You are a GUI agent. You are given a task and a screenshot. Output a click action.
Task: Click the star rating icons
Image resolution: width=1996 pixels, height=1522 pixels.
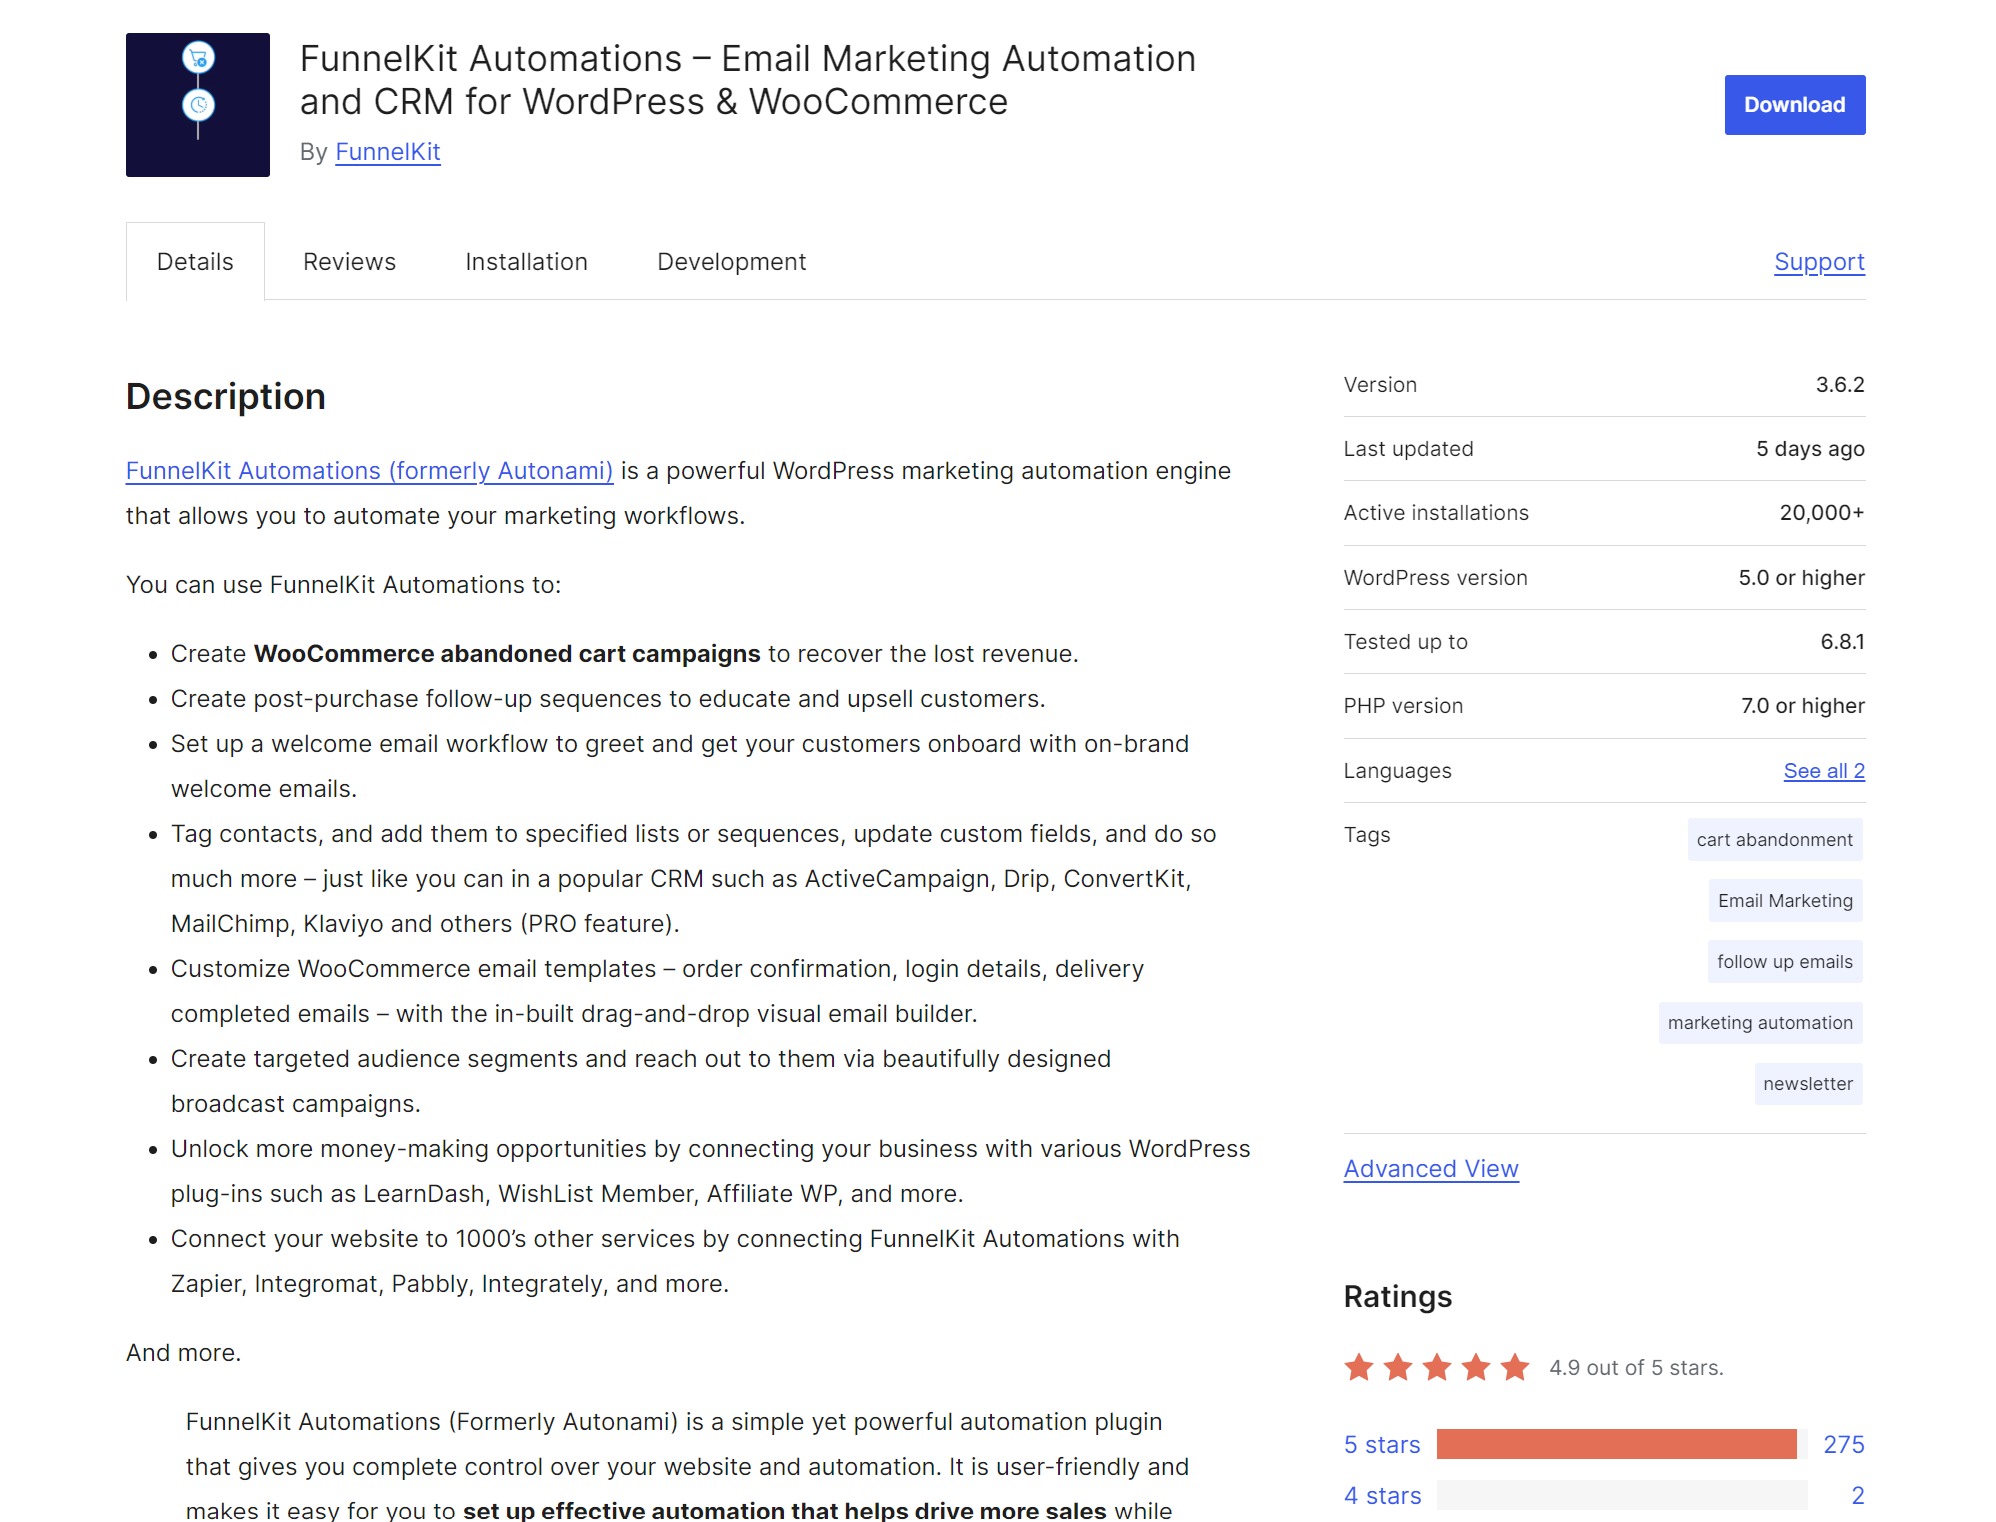(1437, 1367)
